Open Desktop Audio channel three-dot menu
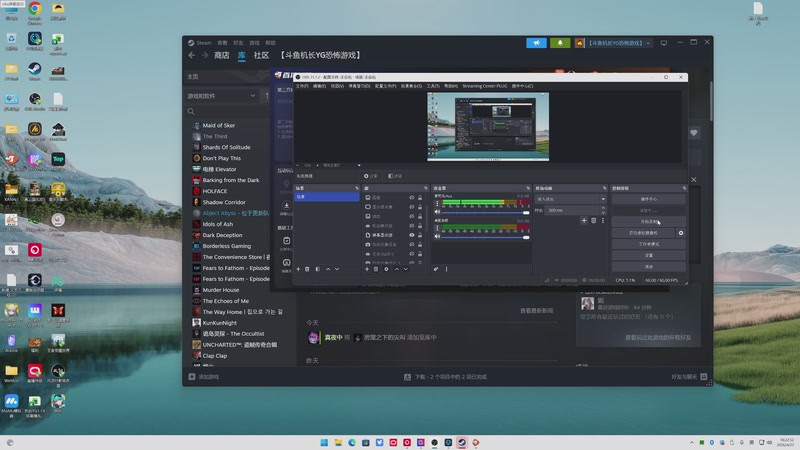Screen dimensions: 800x450 pyautogui.click(x=437, y=228)
